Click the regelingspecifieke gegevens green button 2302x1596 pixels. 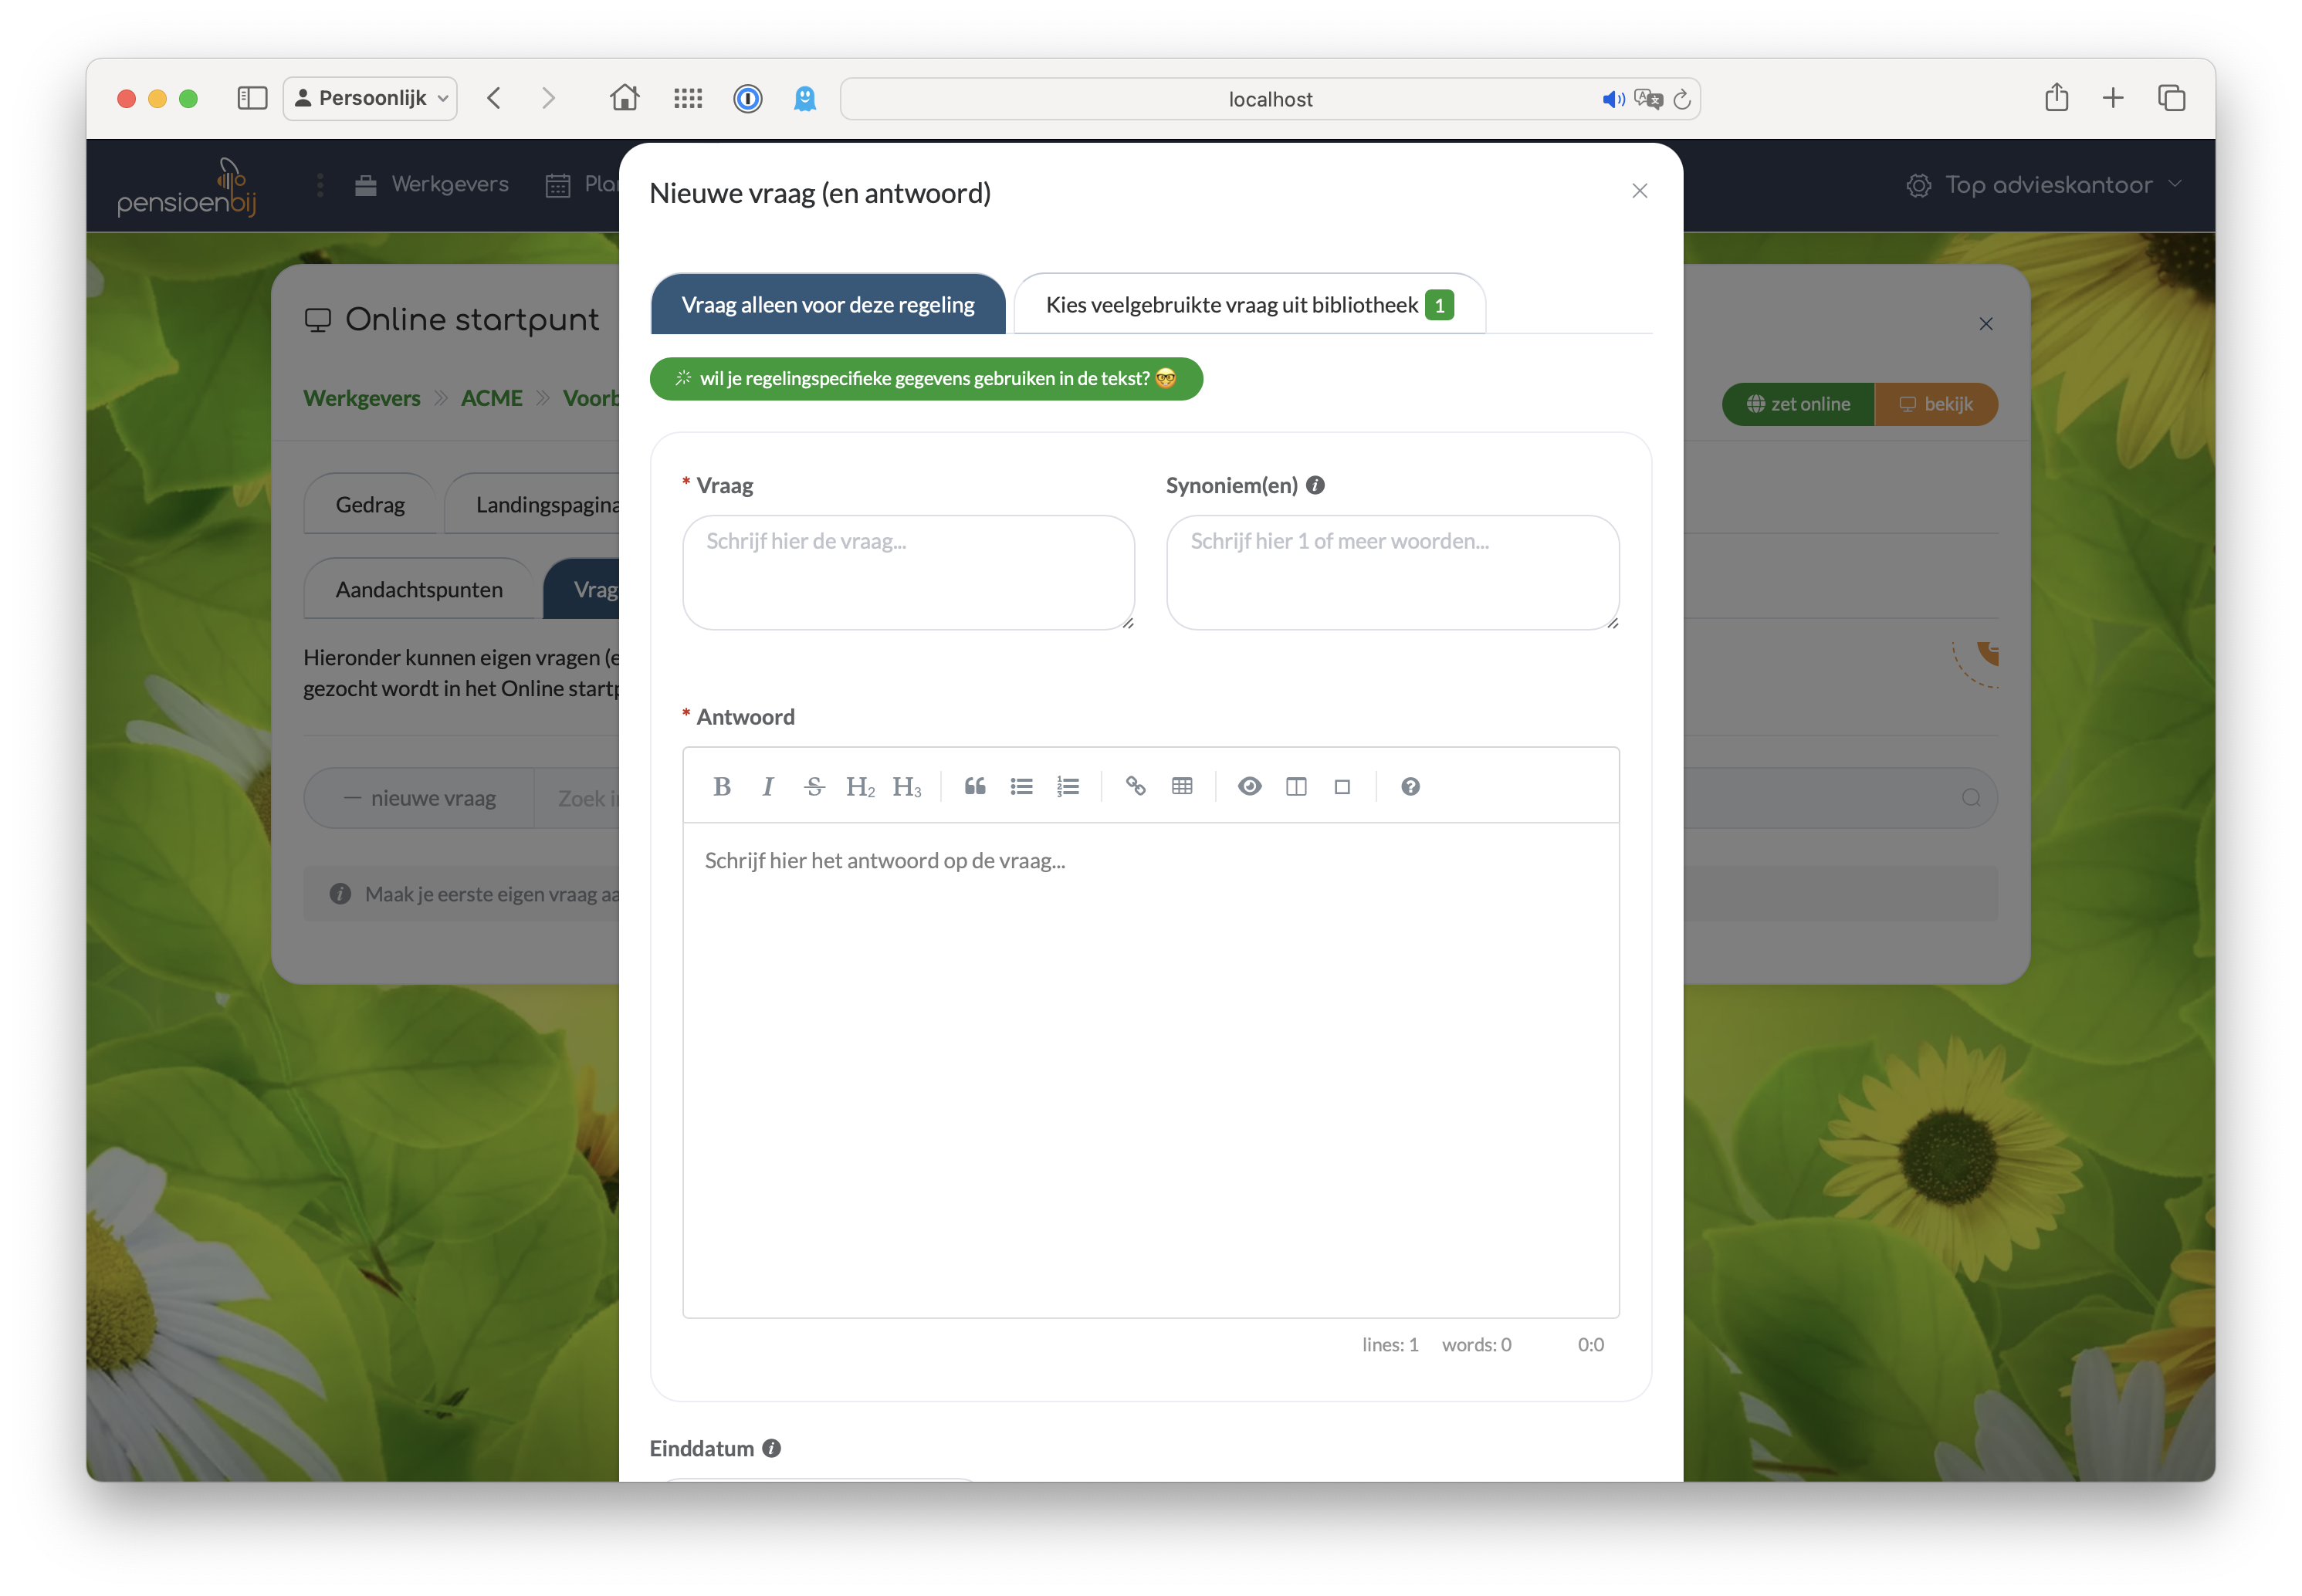coord(926,379)
